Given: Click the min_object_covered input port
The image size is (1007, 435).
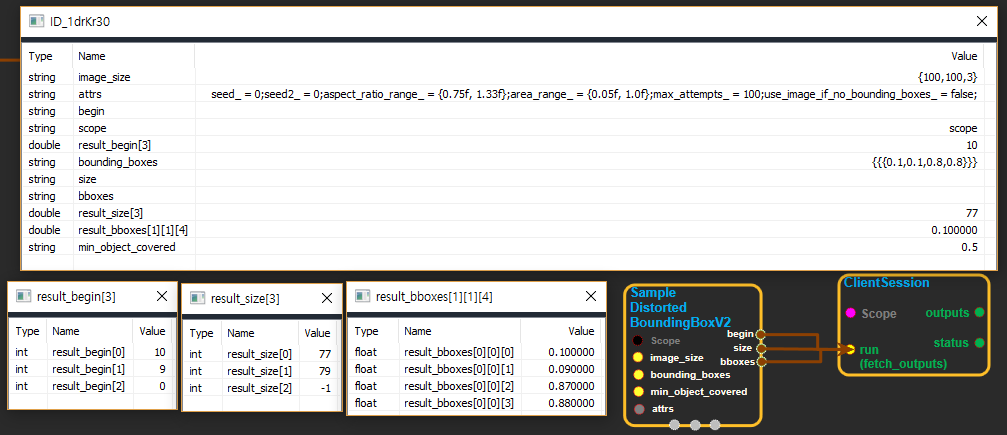Looking at the screenshot, I should (x=638, y=391).
